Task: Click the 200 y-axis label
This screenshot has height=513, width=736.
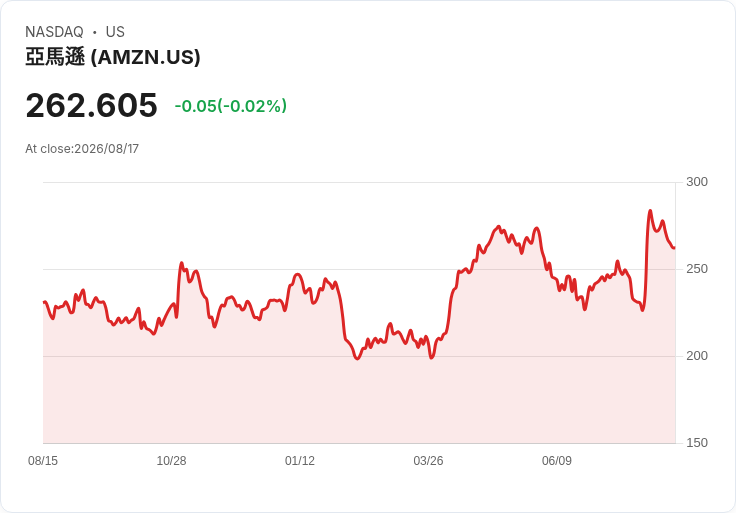Action: pos(697,356)
